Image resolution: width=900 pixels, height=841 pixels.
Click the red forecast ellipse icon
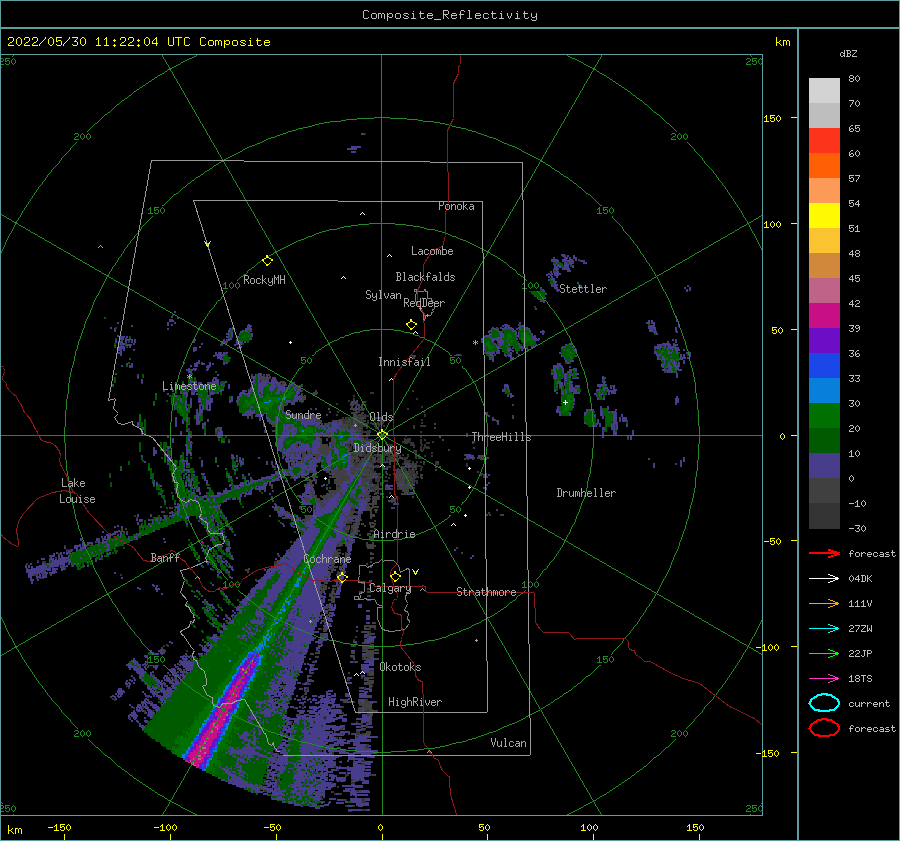point(824,728)
